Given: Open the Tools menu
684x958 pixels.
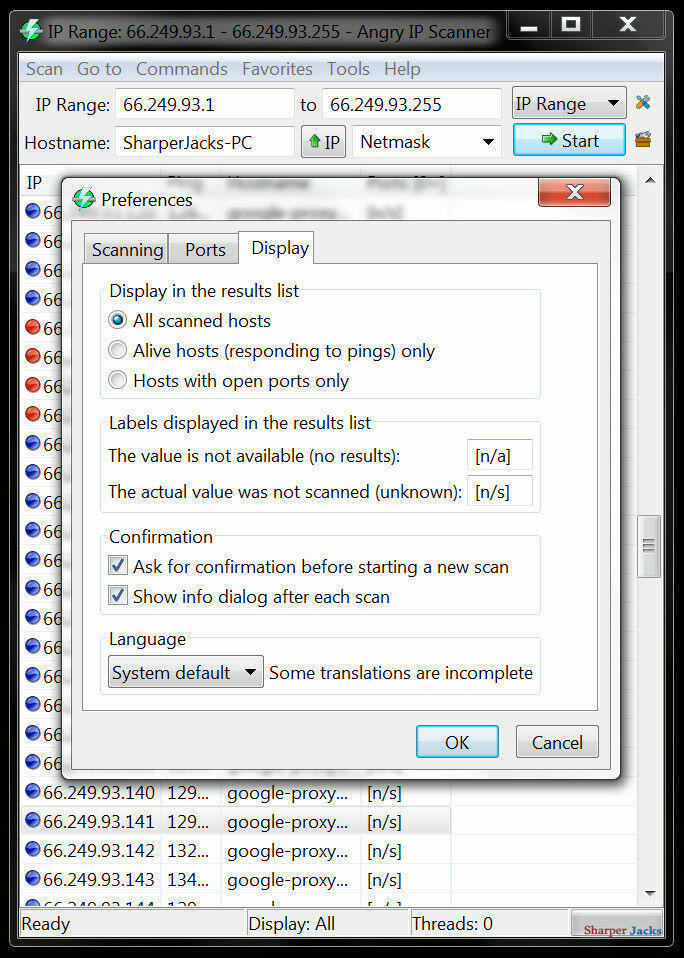Looking at the screenshot, I should (348, 68).
